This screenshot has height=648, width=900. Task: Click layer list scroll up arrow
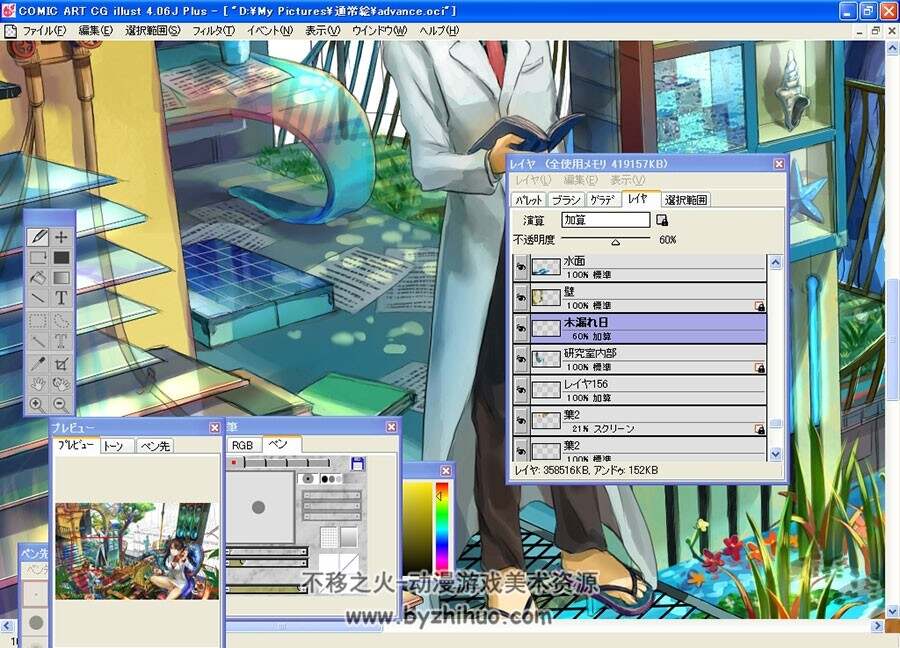tap(775, 263)
